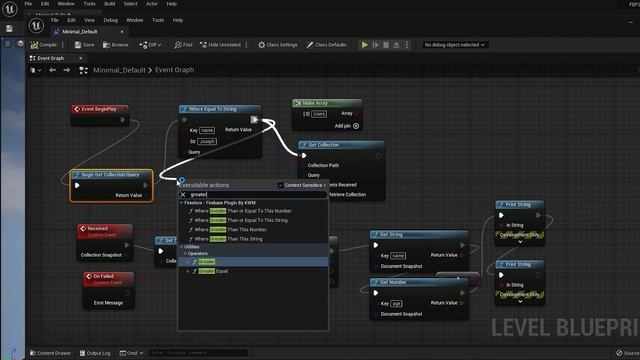This screenshot has width=640, height=360.
Task: Open the blueprint File menu
Action: [x=55, y=20]
